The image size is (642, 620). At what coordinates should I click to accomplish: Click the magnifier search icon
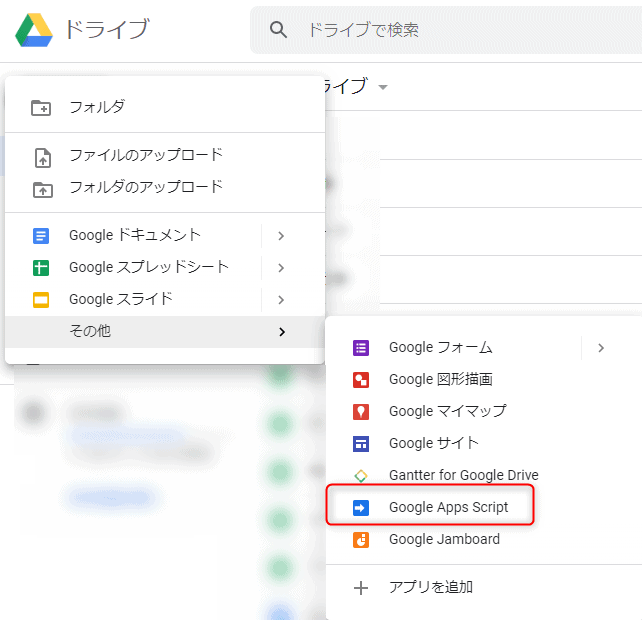[279, 30]
